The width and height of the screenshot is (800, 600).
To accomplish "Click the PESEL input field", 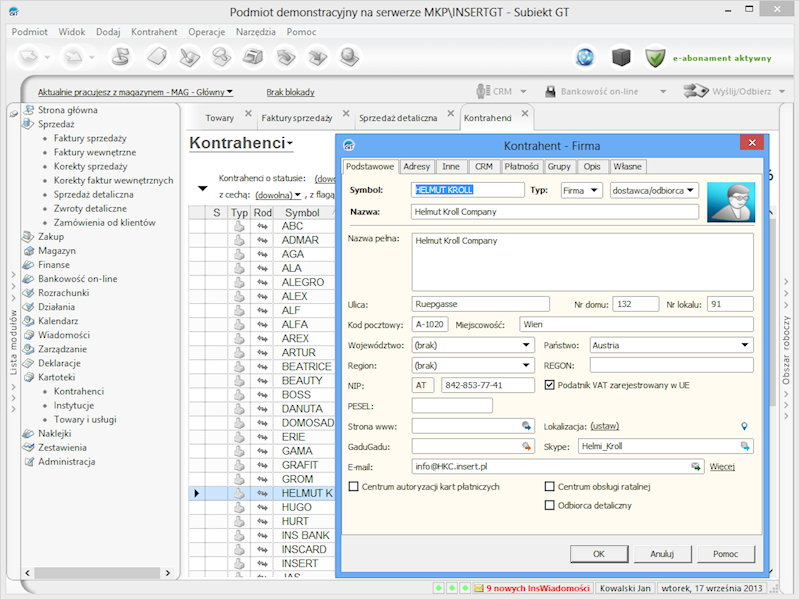I will 452,406.
